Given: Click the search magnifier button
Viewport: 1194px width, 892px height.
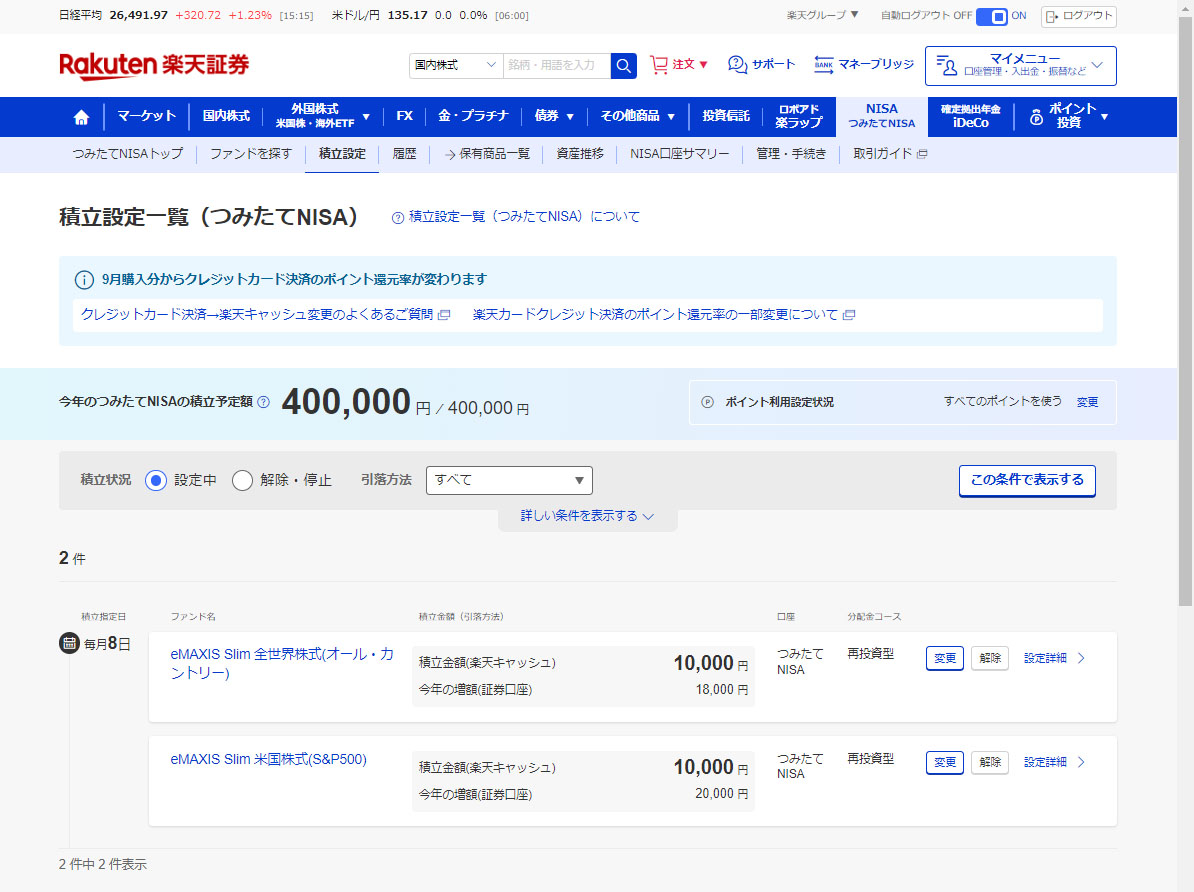Looking at the screenshot, I should click(624, 65).
